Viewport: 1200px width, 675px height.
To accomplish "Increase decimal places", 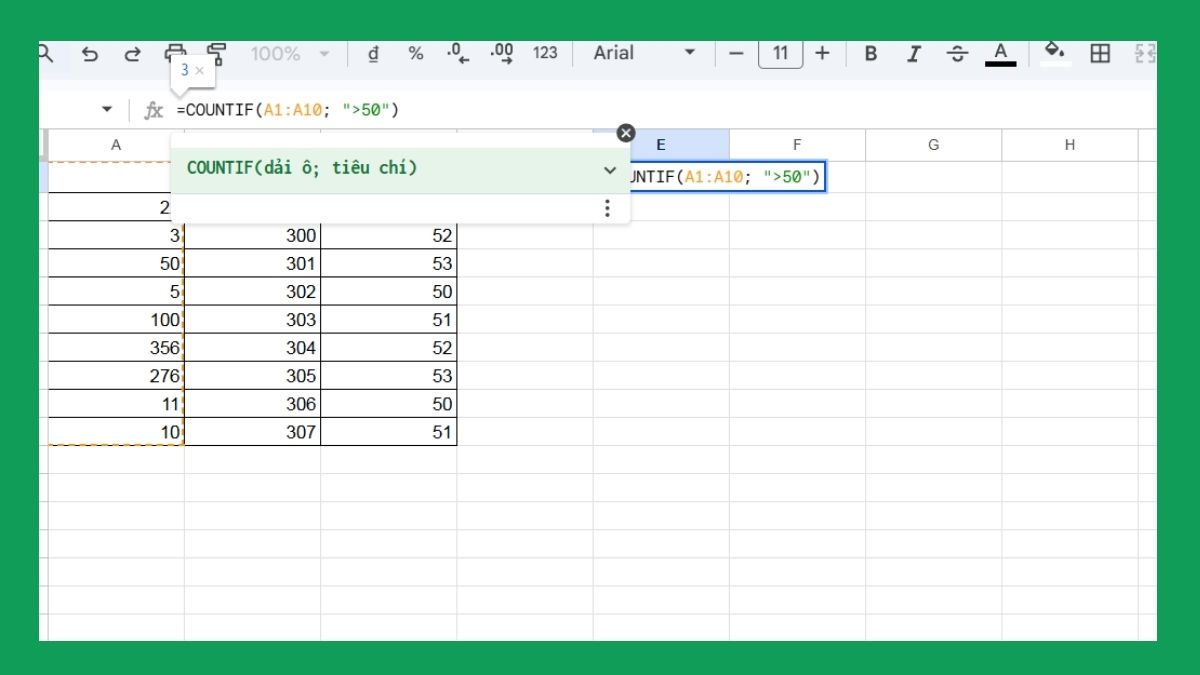I will [502, 54].
